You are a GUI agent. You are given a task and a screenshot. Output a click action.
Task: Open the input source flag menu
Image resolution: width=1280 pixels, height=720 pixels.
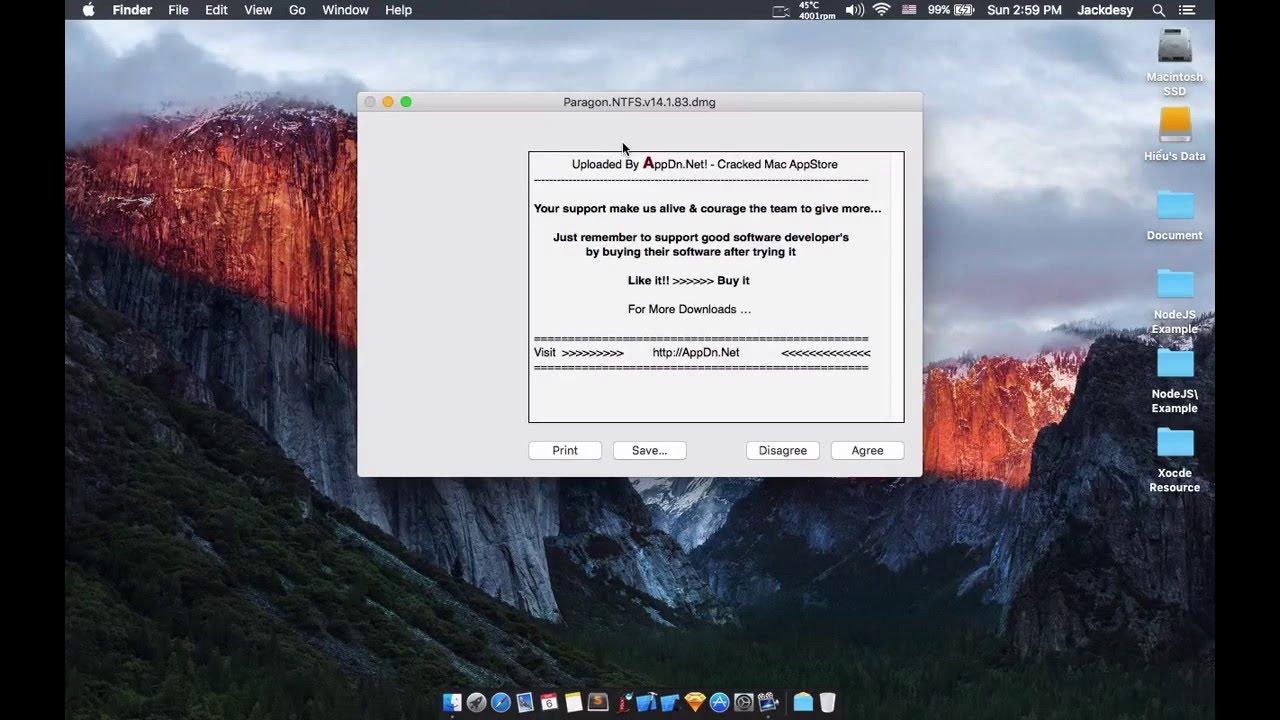[x=909, y=10]
